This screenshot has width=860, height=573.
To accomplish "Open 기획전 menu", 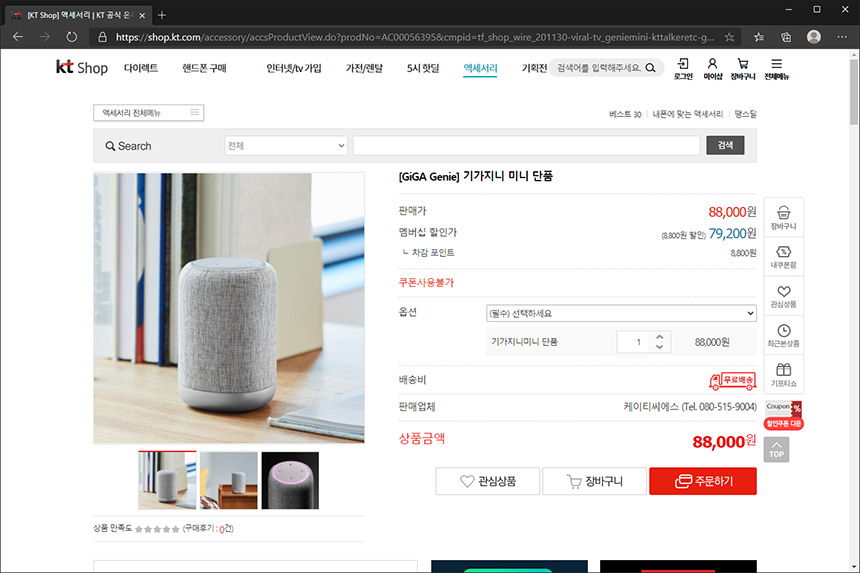I will tap(534, 68).
